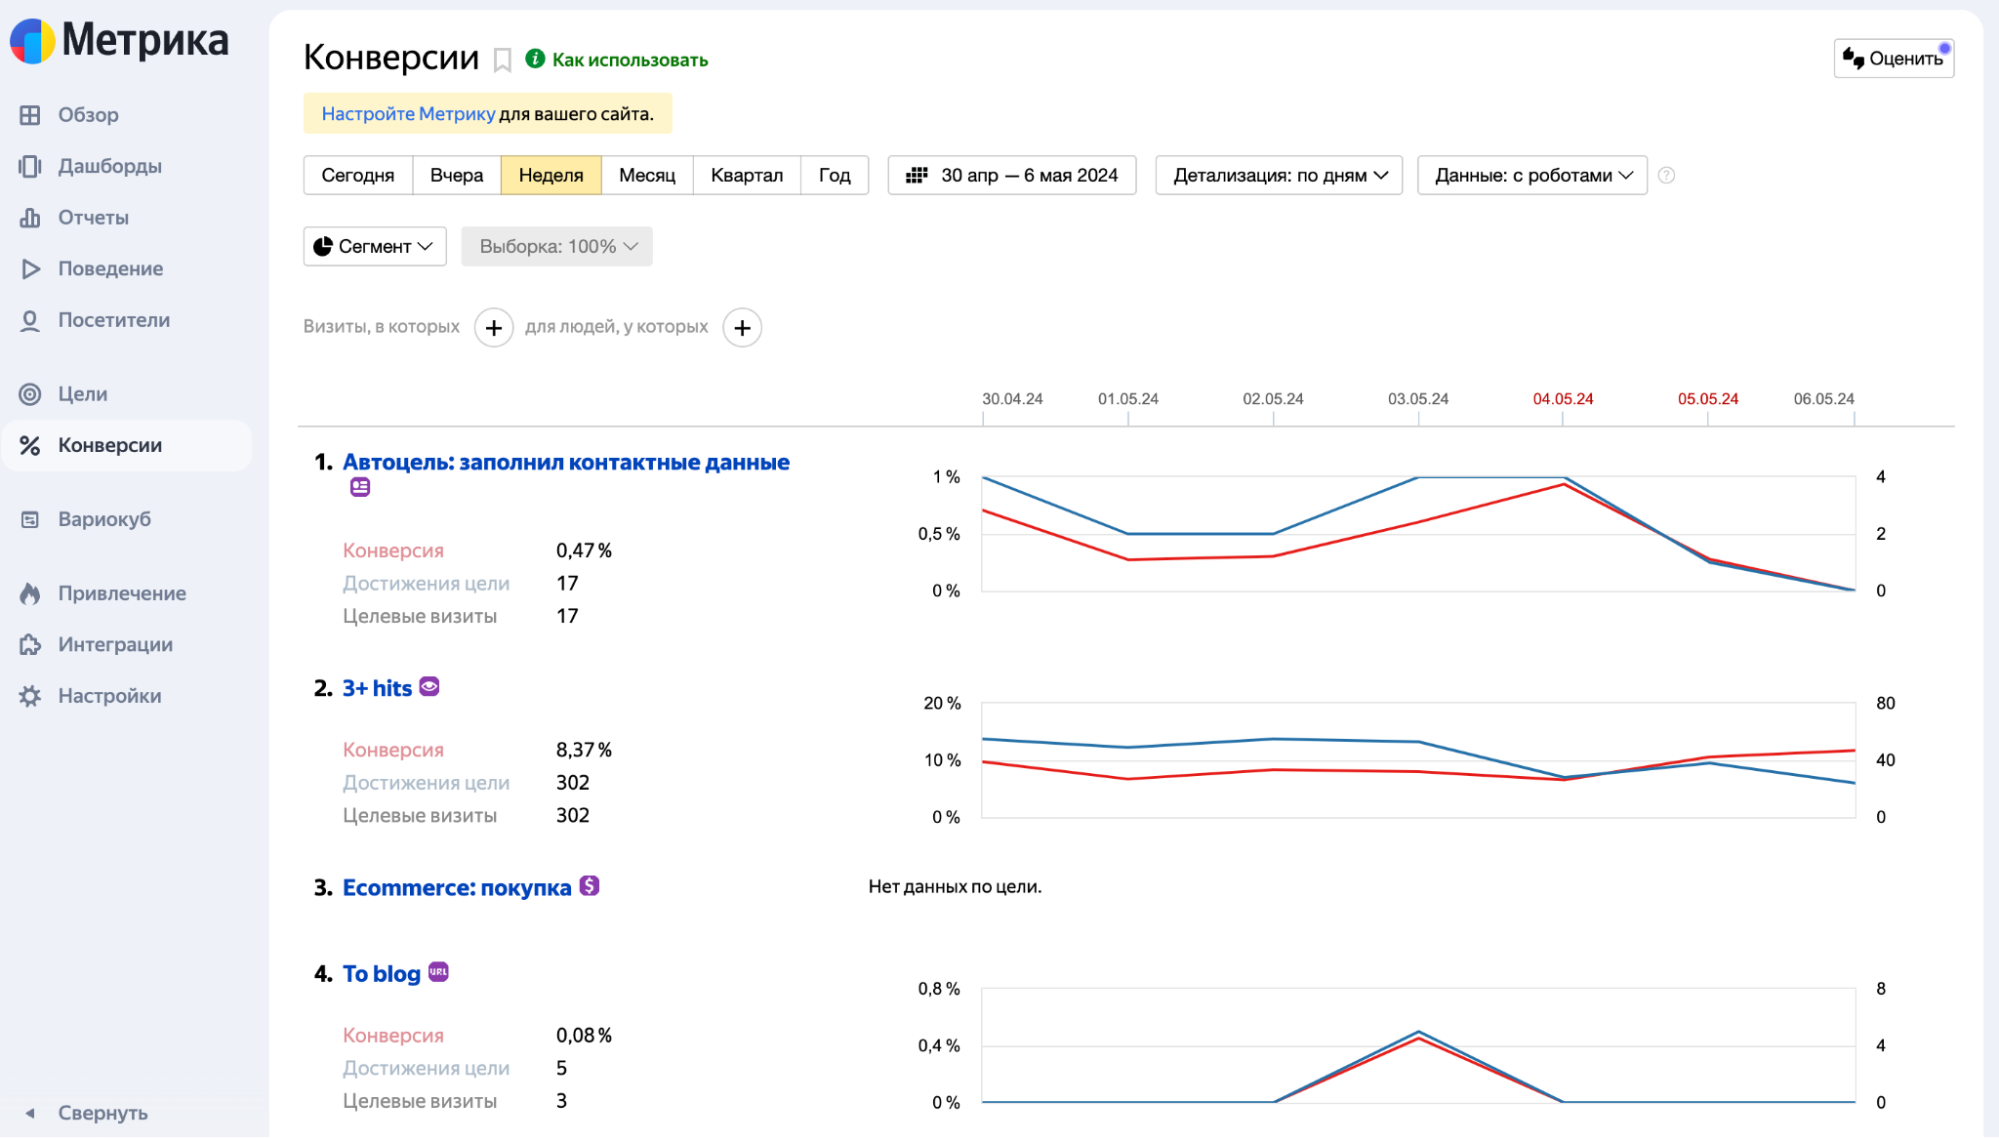
Task: Open goal Автоцель: заполнил контактные данные
Action: pyautogui.click(x=566, y=463)
